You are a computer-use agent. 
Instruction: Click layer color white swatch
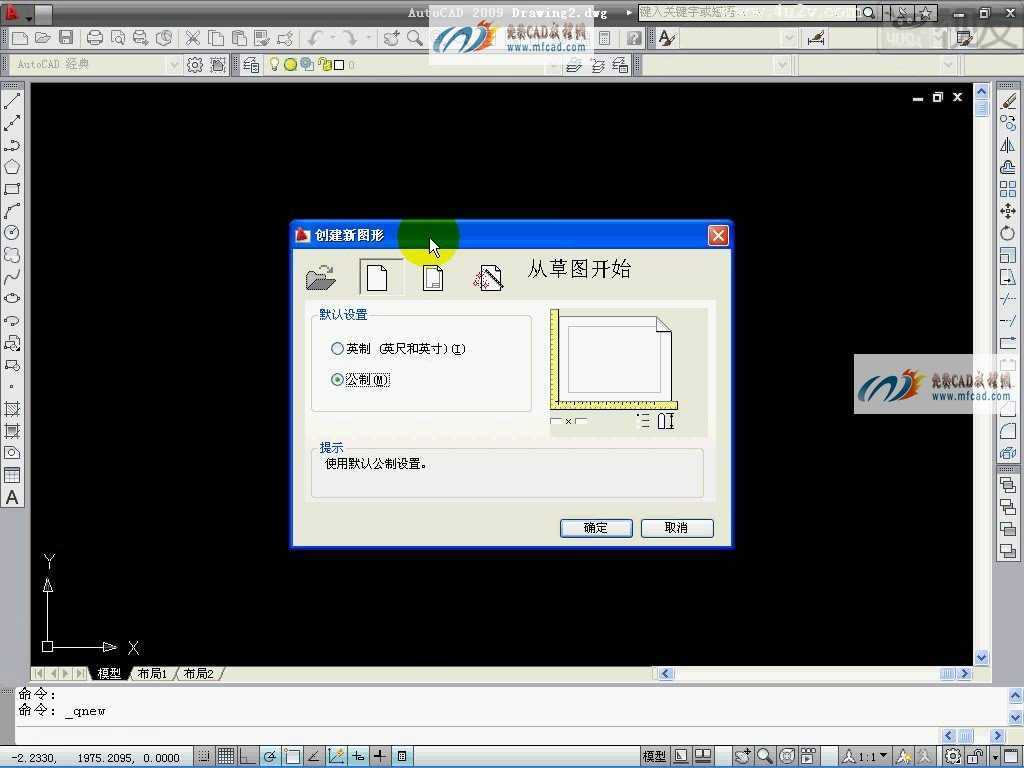pos(339,65)
